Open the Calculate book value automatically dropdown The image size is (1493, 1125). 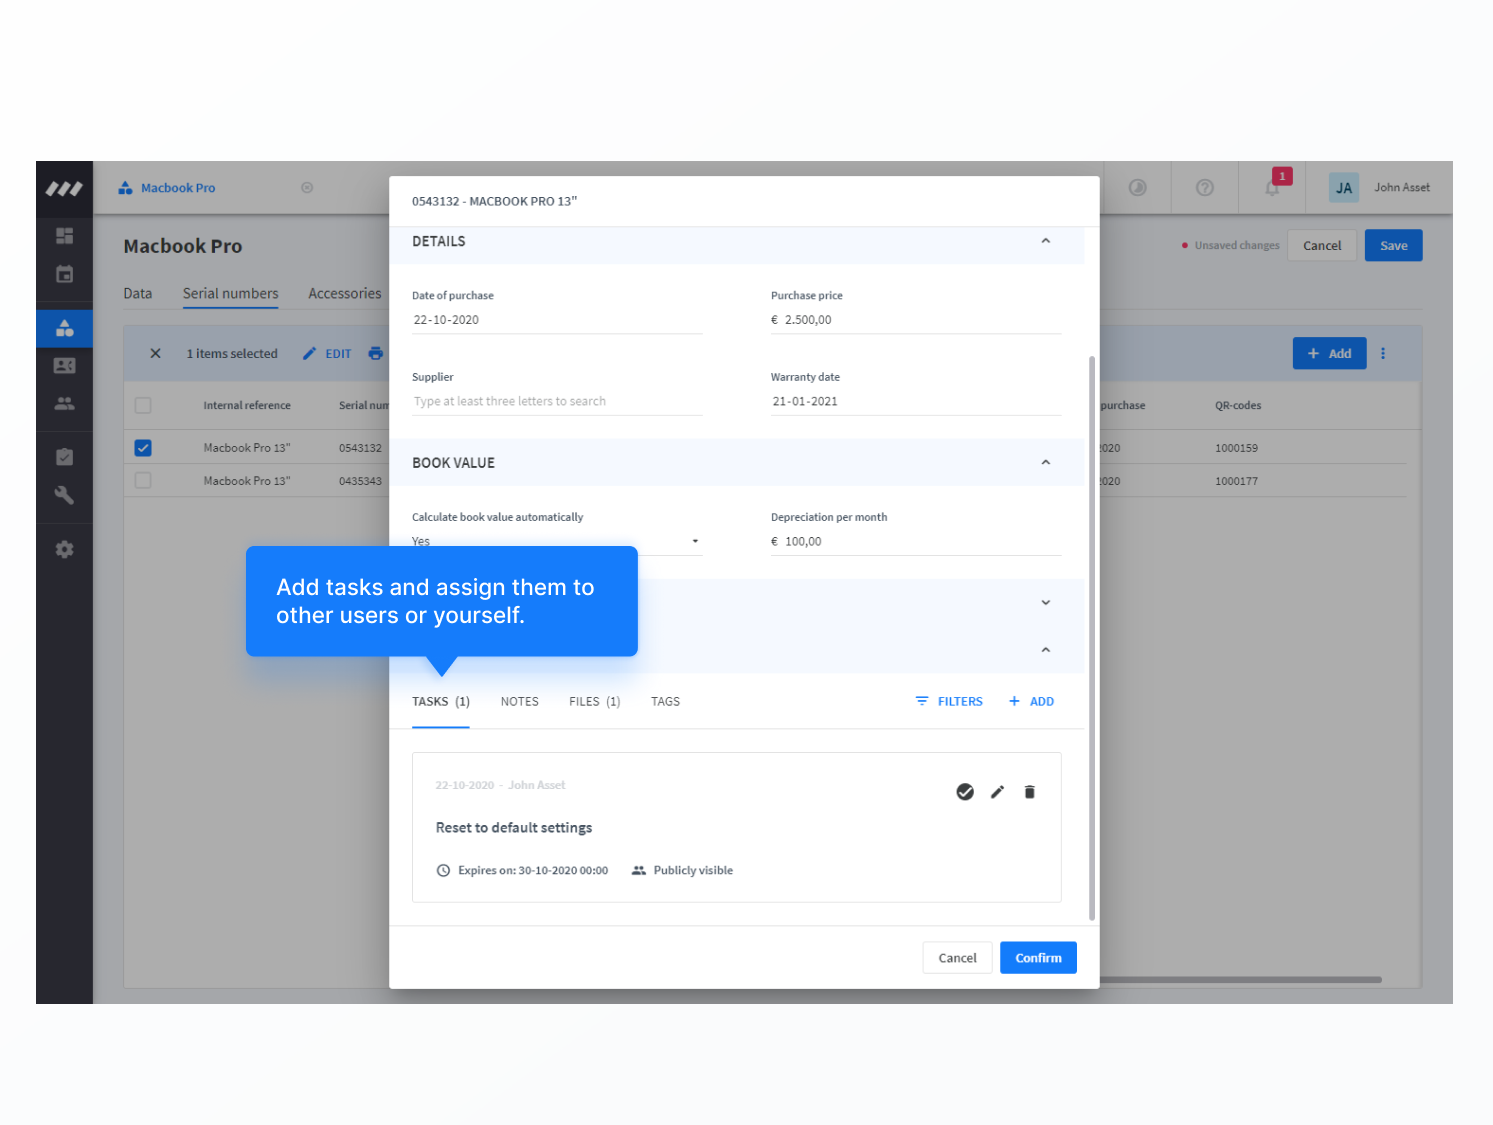557,541
